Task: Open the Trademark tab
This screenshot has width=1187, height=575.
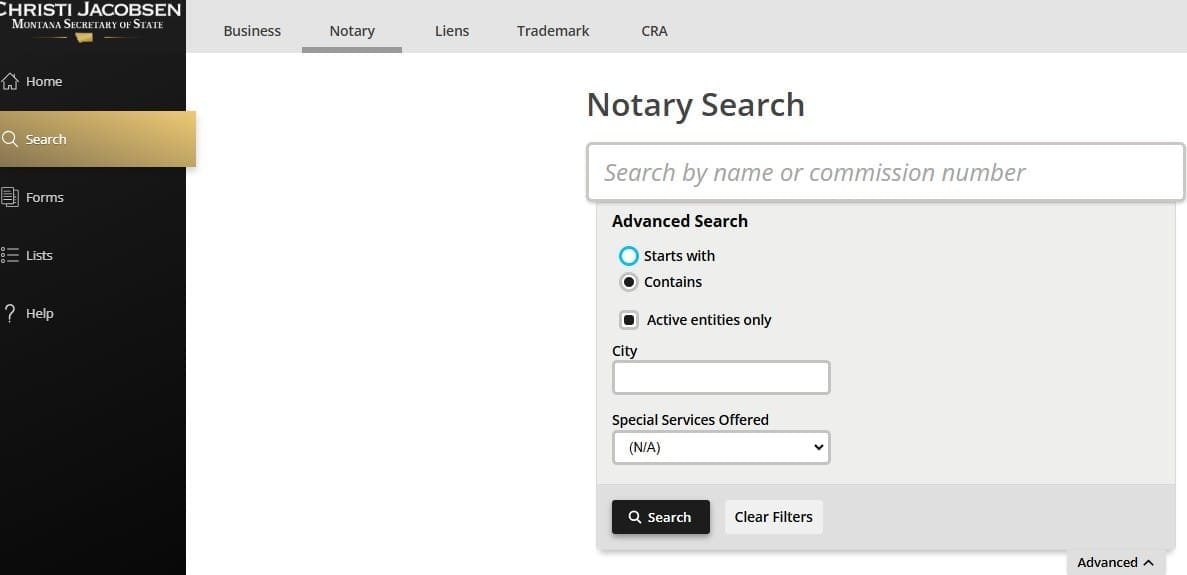Action: (x=553, y=31)
